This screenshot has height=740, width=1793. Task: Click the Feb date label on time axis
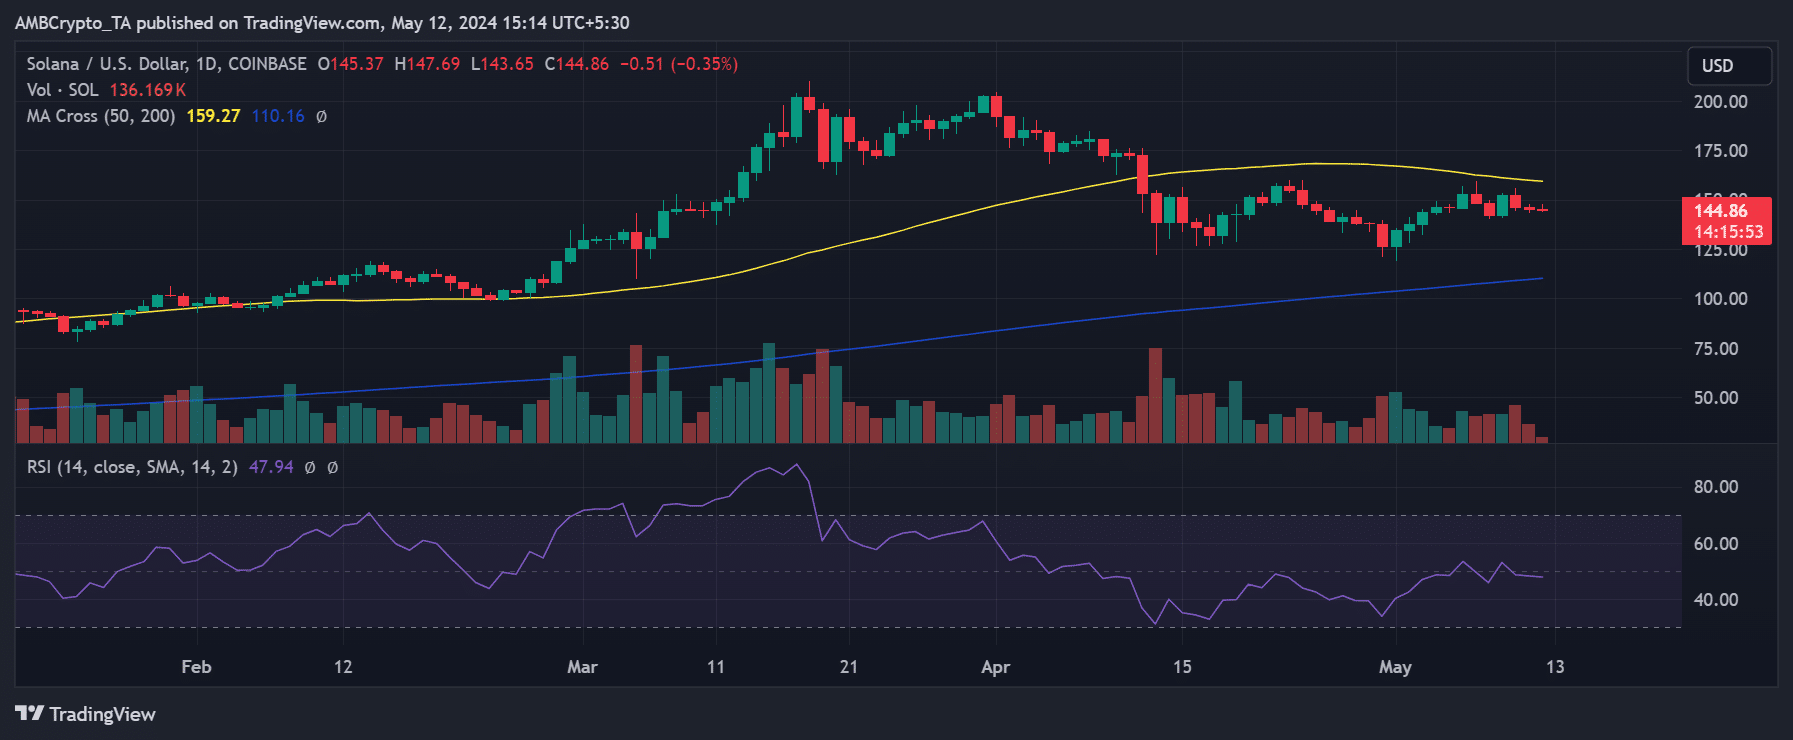coord(196,667)
